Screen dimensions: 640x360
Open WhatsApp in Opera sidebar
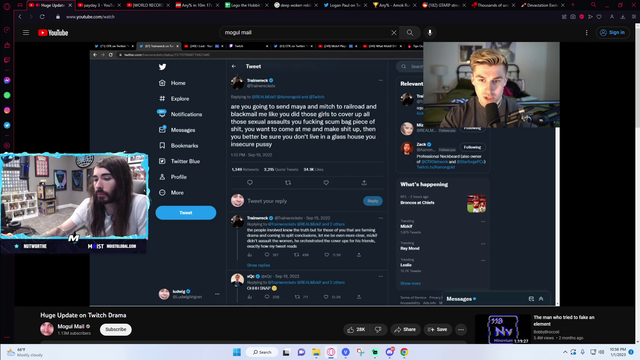tap(7, 95)
